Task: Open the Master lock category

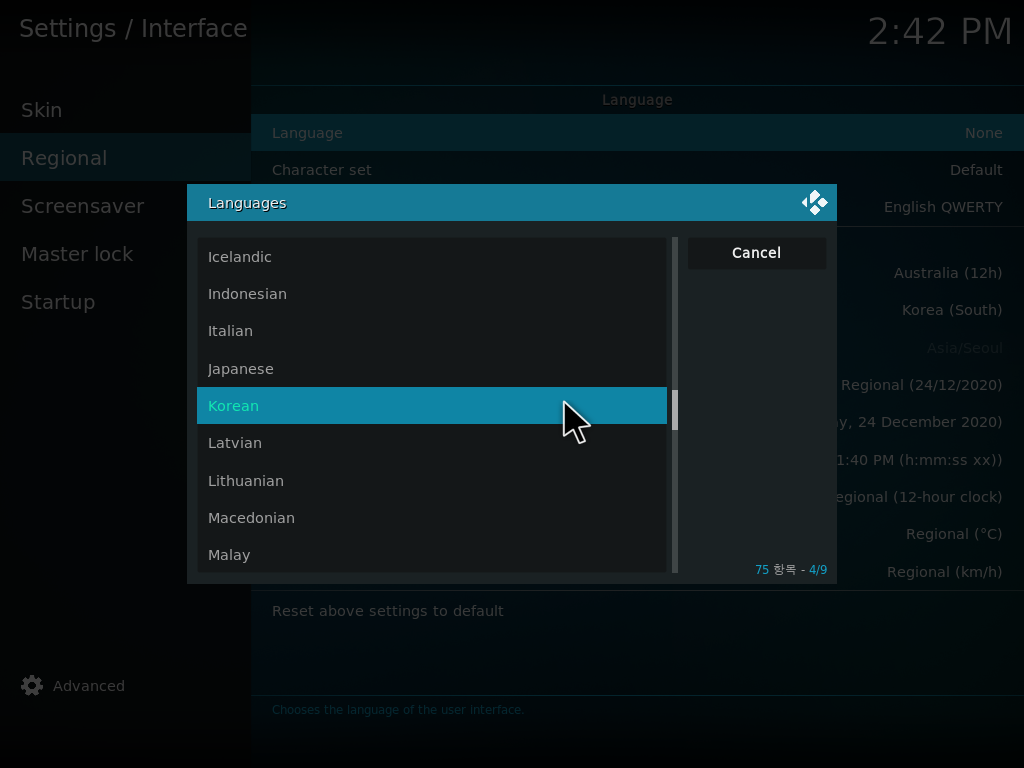Action: pyautogui.click(x=77, y=254)
